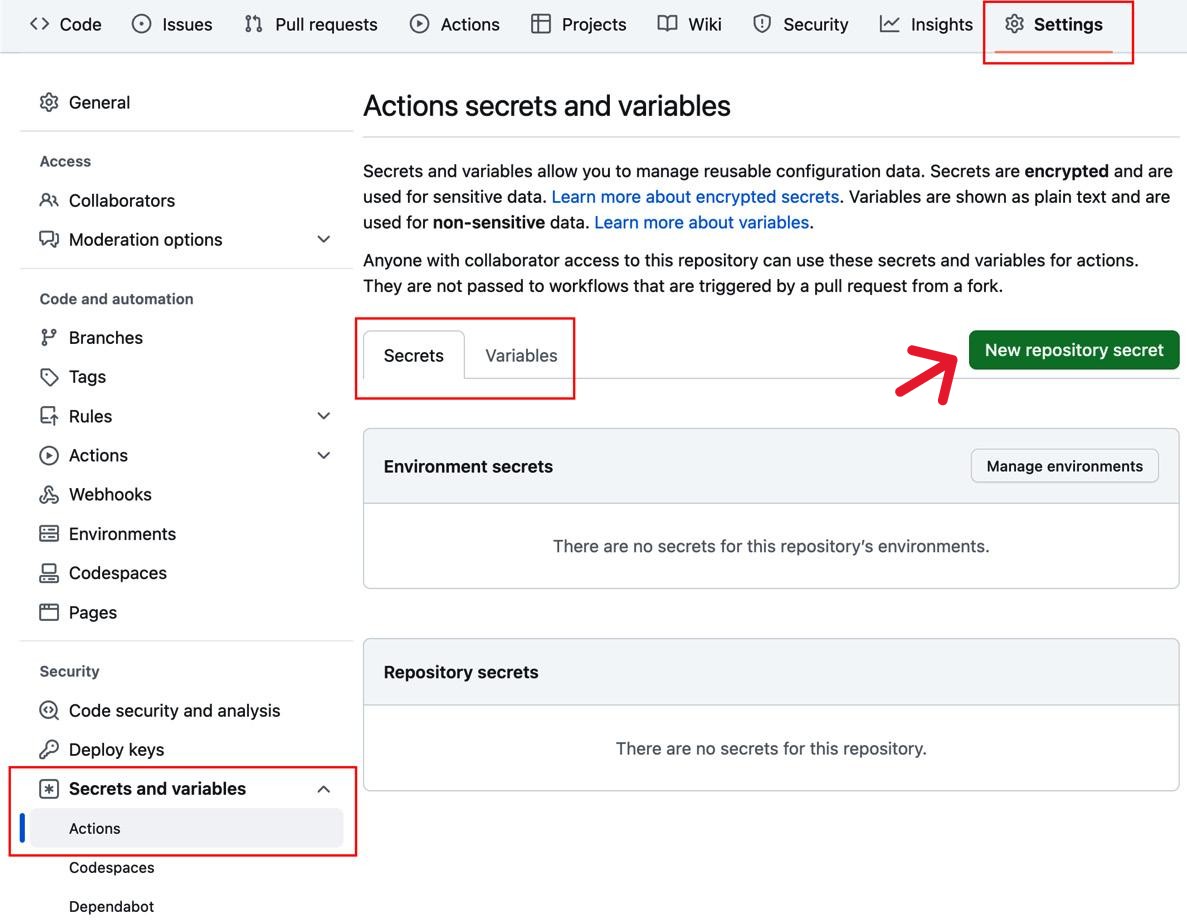Open Tags settings
Image resolution: width=1187 pixels, height=921 pixels.
click(87, 377)
